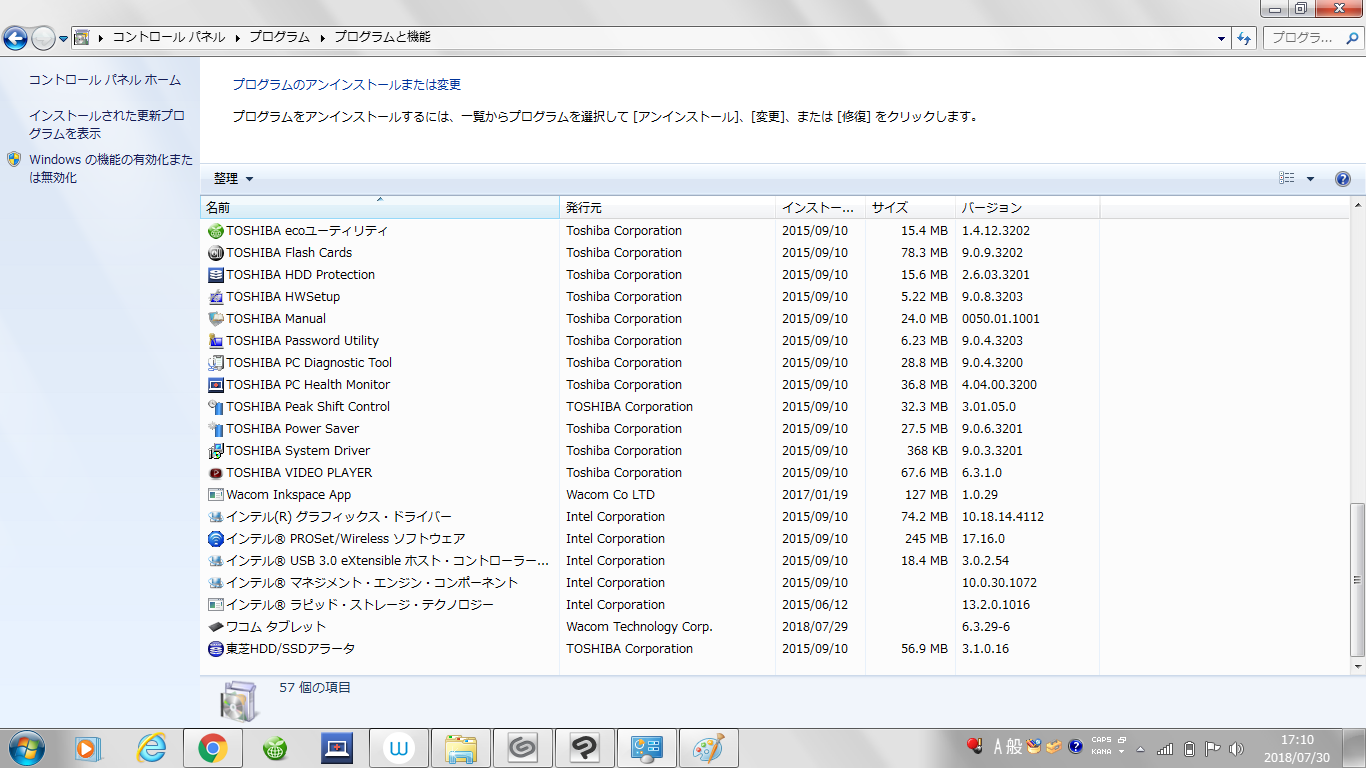Open Windows Explorer folder icon in the taskbar
Image resolution: width=1366 pixels, height=771 pixels.
click(x=460, y=748)
